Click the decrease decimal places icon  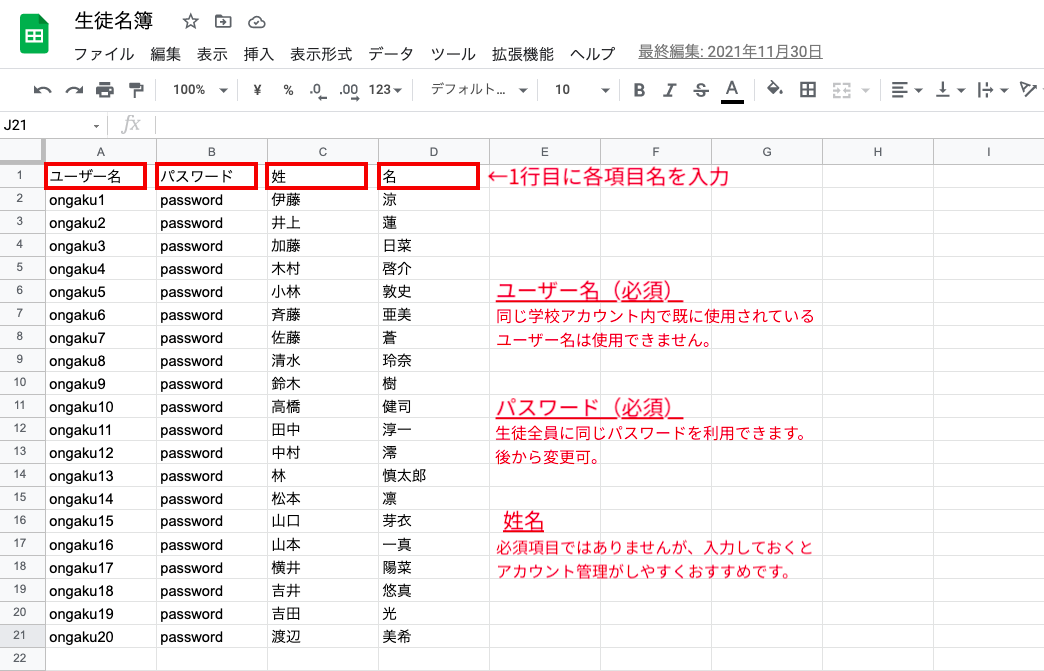tap(321, 89)
